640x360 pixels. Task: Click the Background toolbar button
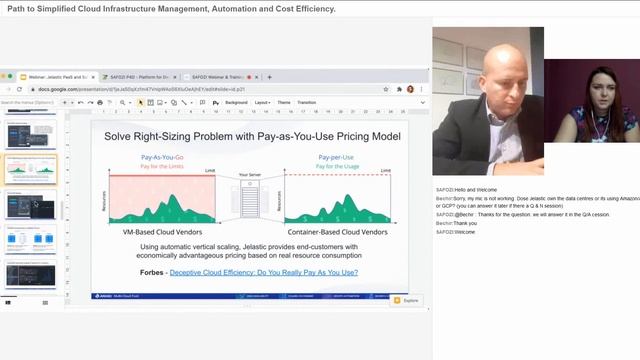click(236, 102)
